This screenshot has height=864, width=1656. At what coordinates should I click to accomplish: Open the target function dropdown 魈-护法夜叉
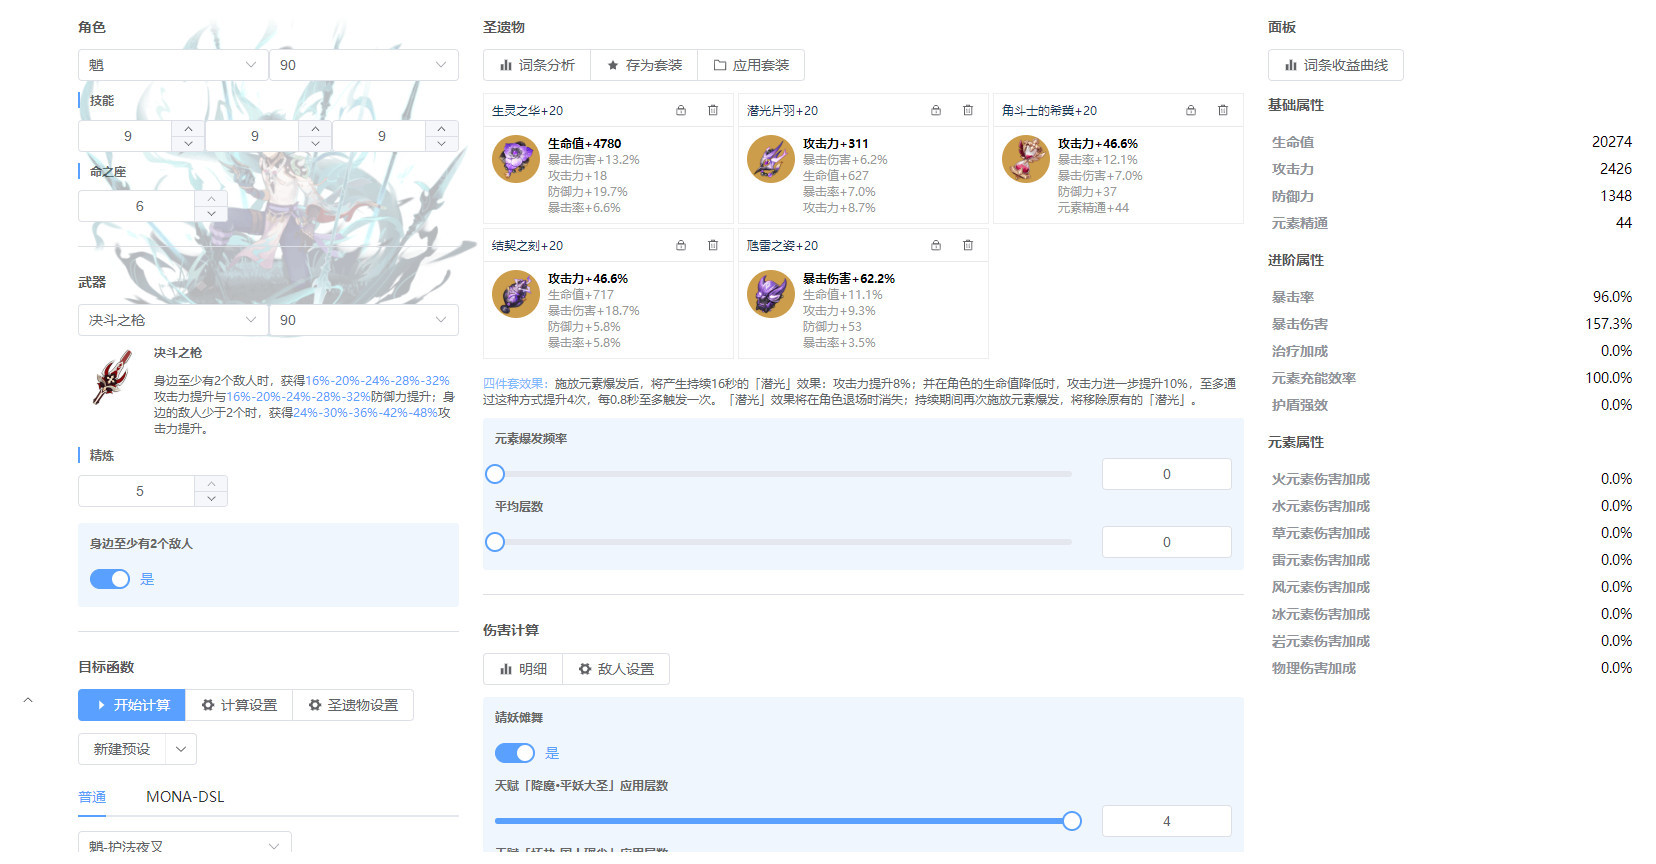185,845
